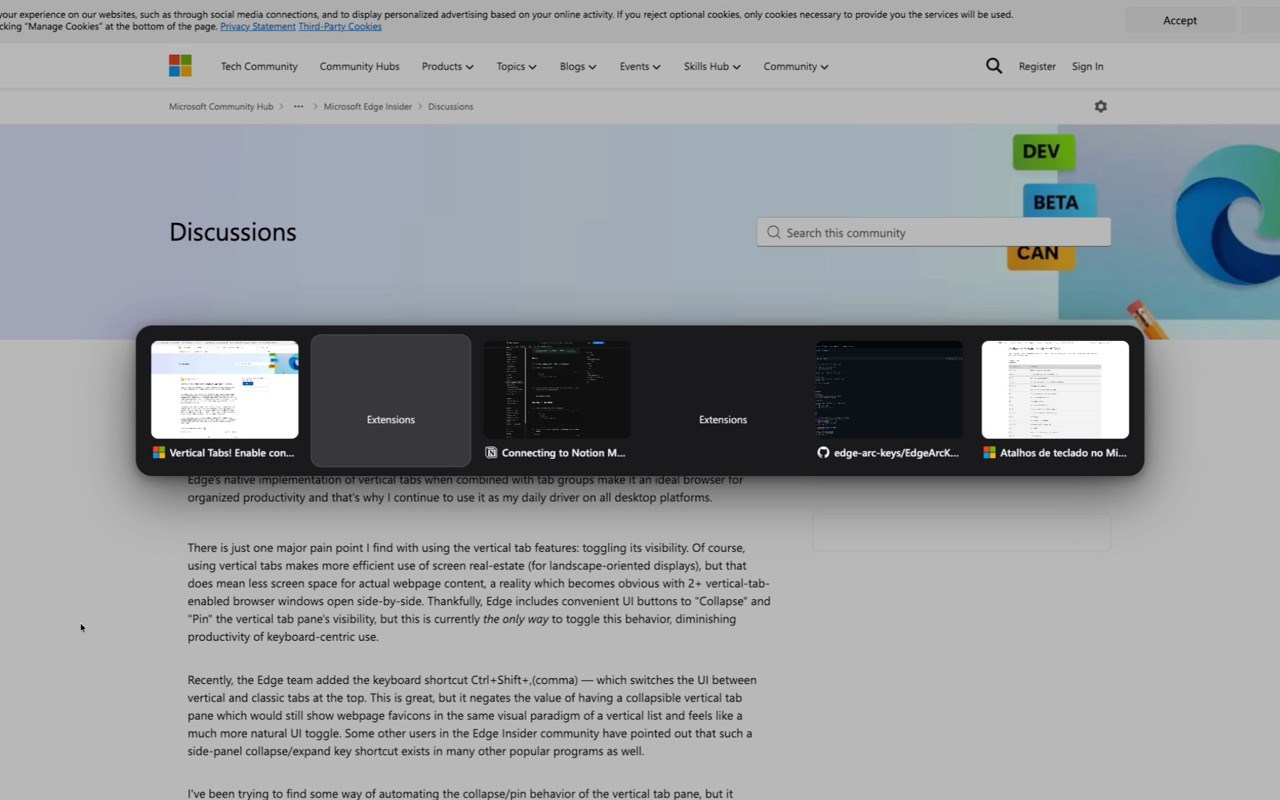The image size is (1280, 800).
Task: Click the large Discussions page heading
Action: [x=233, y=232]
